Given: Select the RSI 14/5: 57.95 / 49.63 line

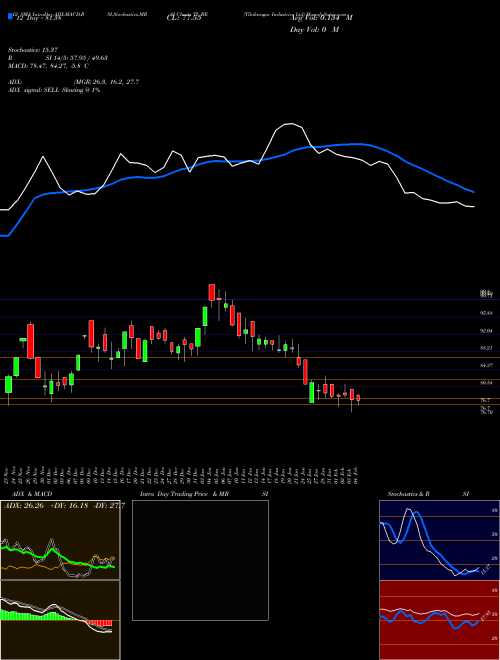Looking at the screenshot, I should tap(58, 58).
